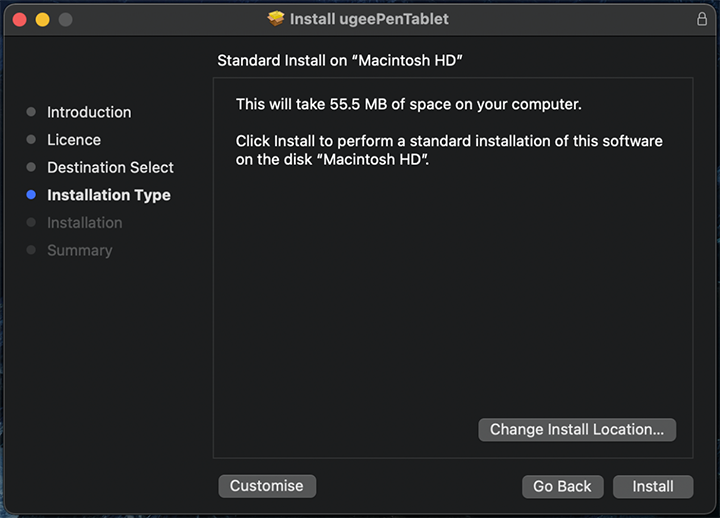
Task: Select the Introduction step in the sidebar
Action: coord(89,112)
